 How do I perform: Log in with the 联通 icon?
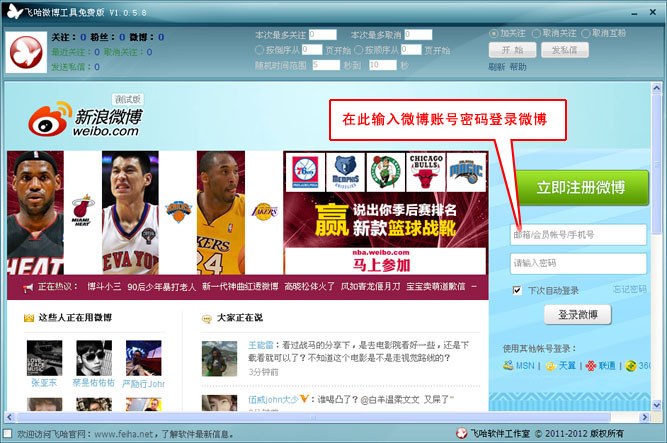[590, 366]
